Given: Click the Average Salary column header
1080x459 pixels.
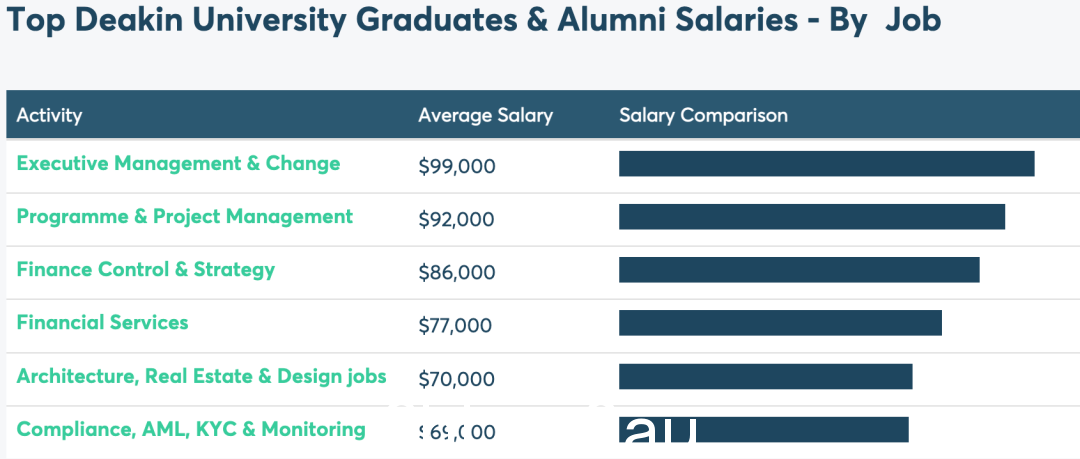Looking at the screenshot, I should pos(486,115).
